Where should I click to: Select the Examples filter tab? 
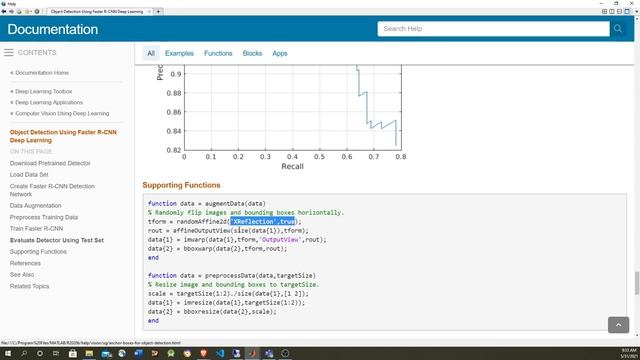[179, 53]
